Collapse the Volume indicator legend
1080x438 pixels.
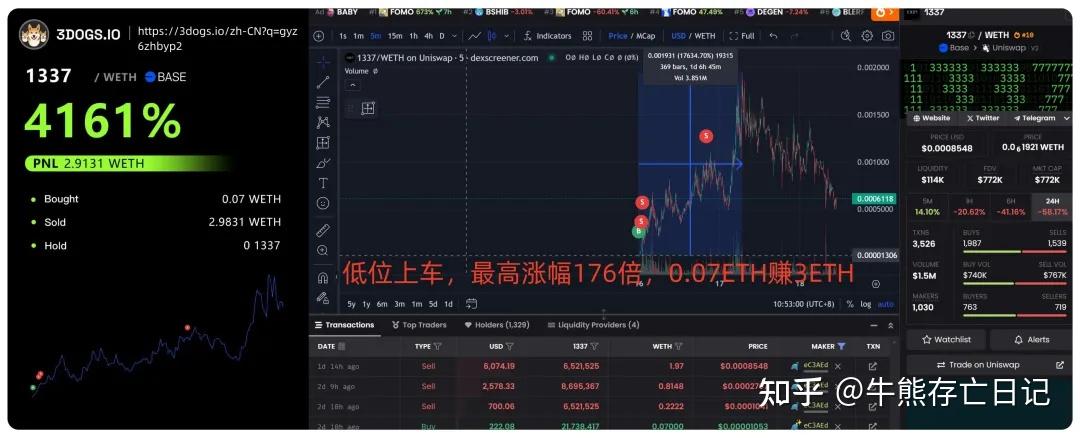coord(352,85)
